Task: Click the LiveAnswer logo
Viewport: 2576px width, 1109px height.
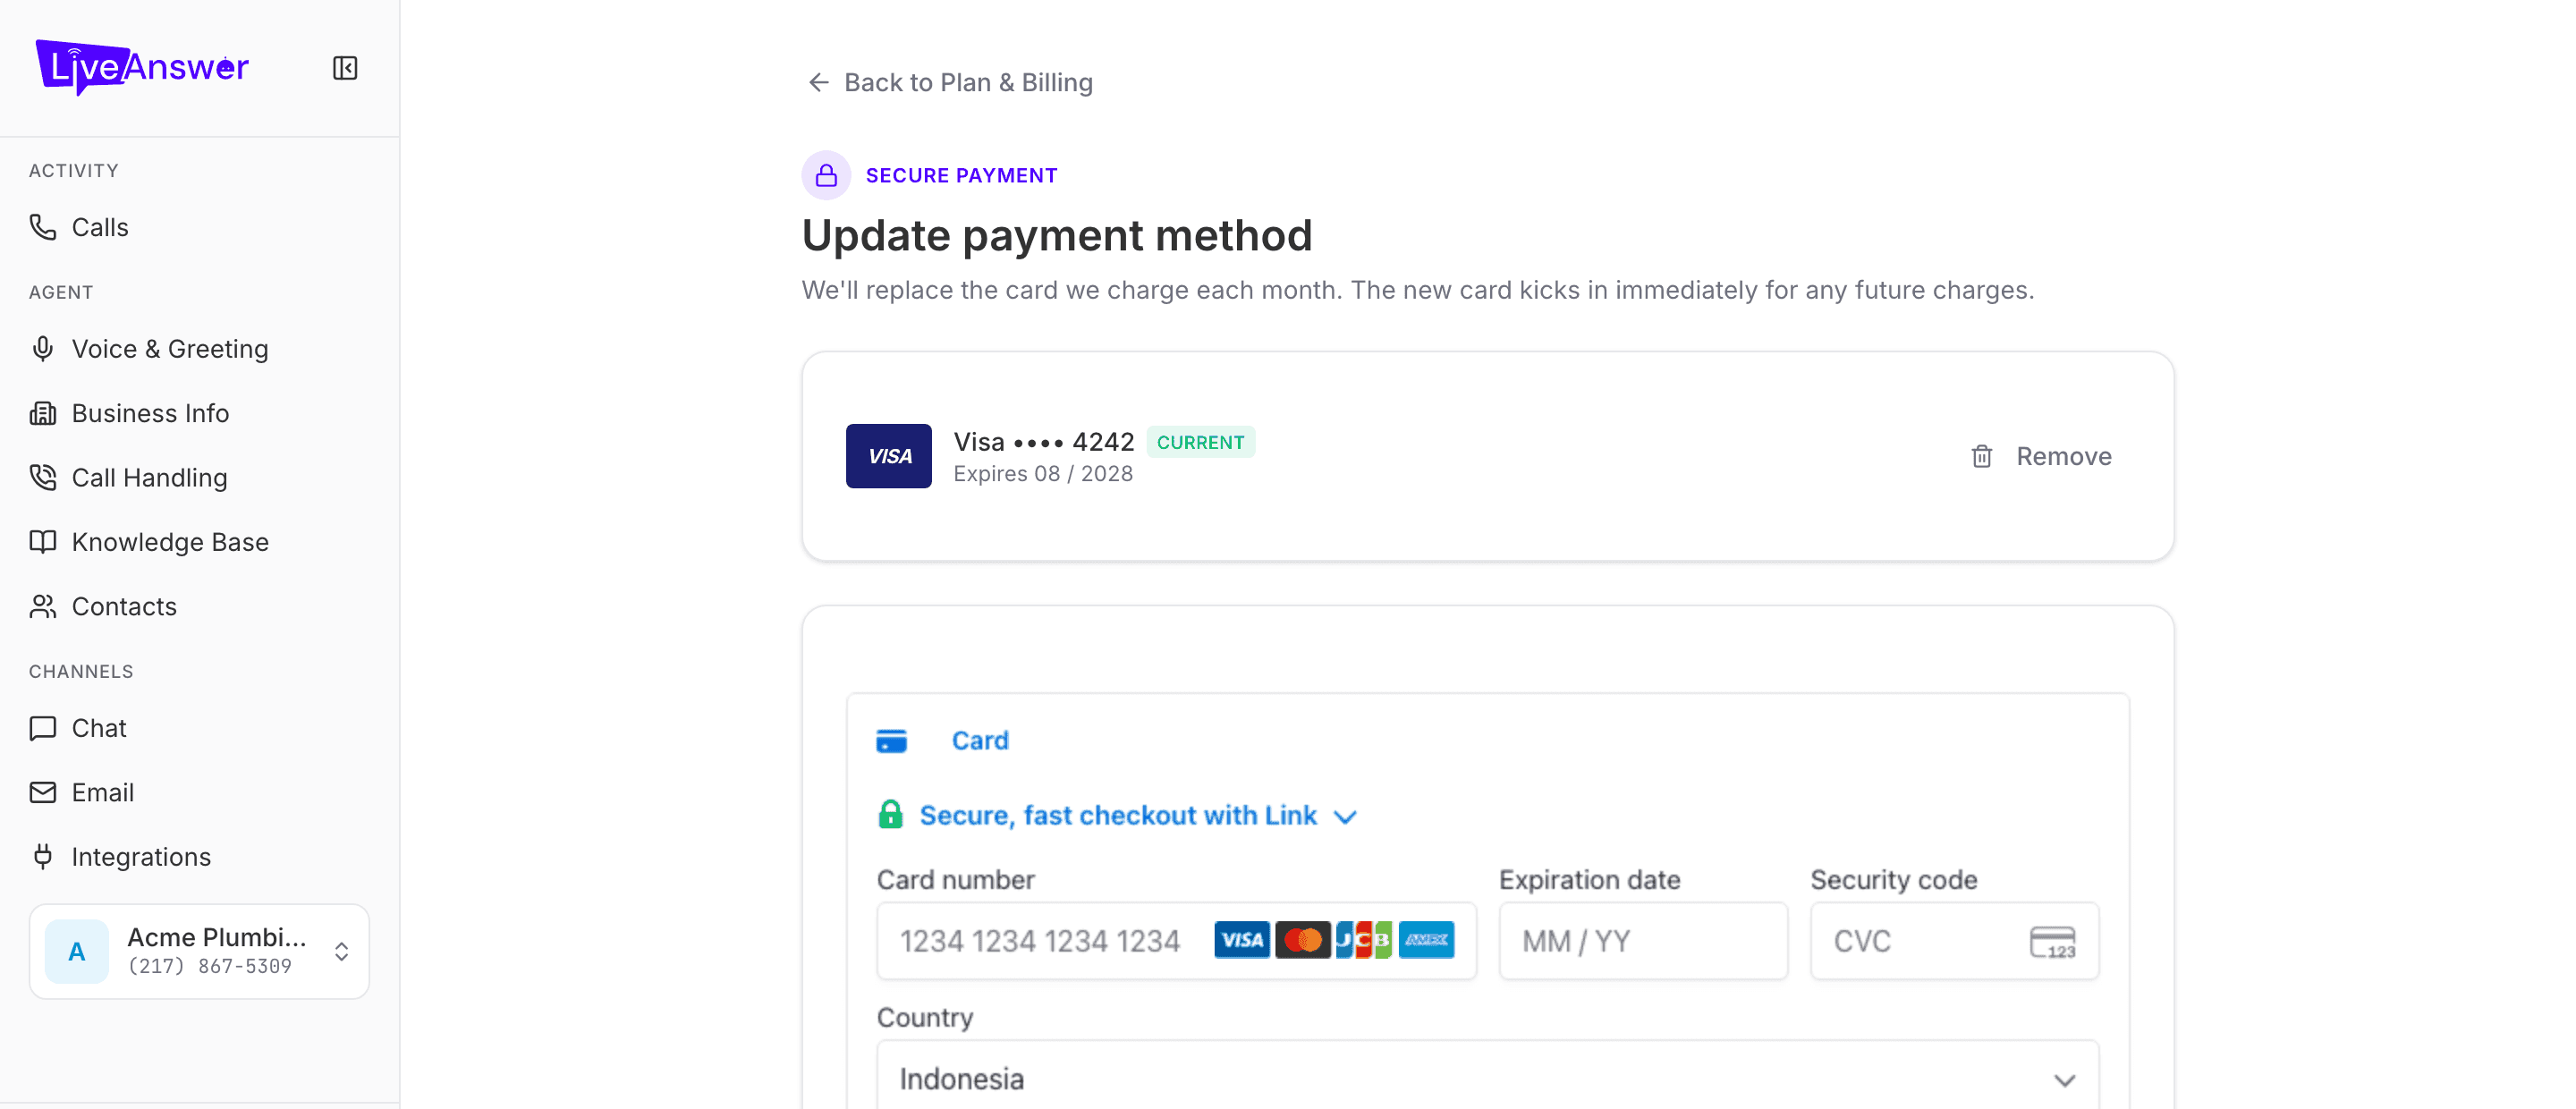Action: (x=142, y=67)
